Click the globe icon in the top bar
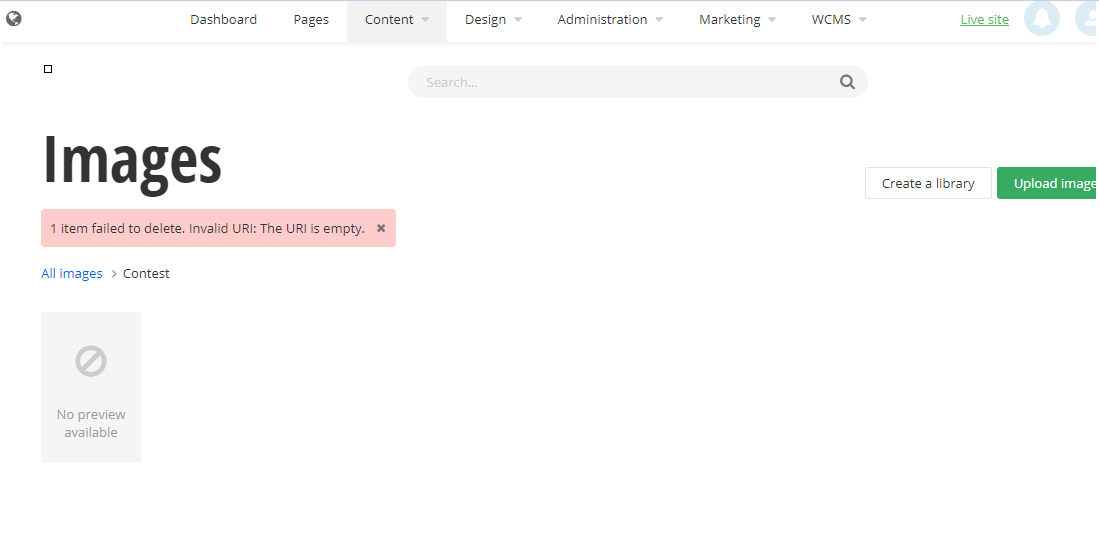 [x=13, y=19]
